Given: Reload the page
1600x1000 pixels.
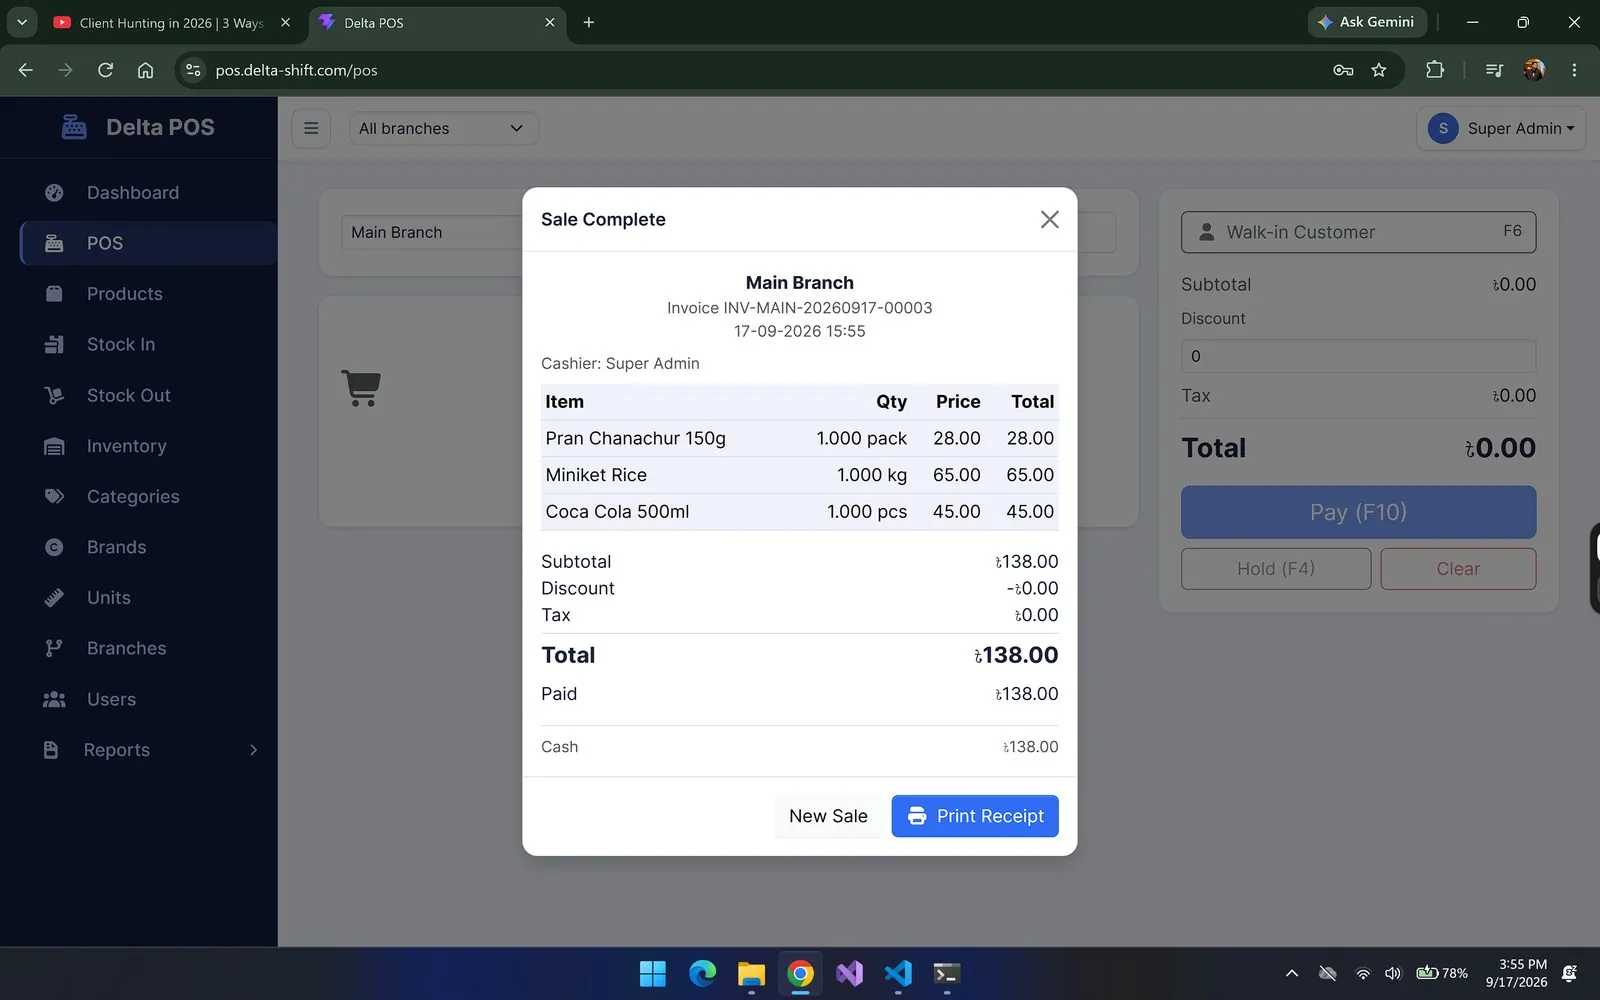Looking at the screenshot, I should [105, 70].
